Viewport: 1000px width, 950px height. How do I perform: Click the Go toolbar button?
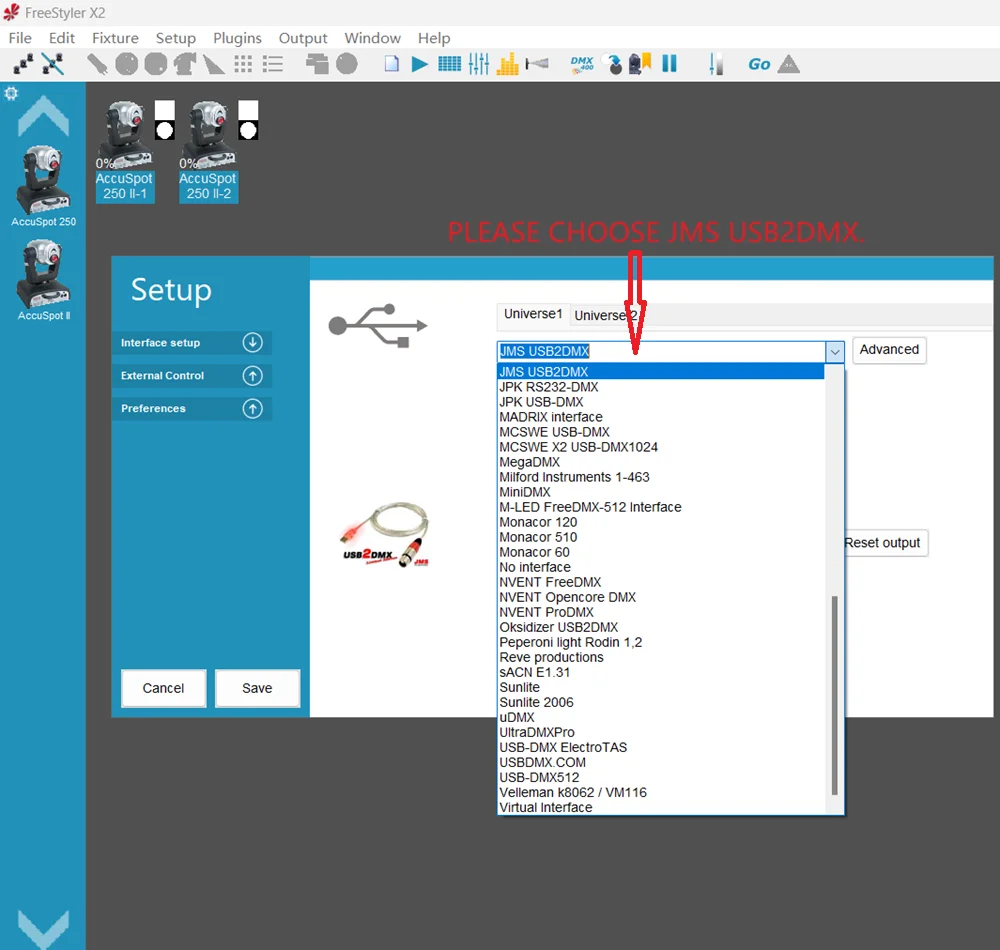[x=759, y=64]
